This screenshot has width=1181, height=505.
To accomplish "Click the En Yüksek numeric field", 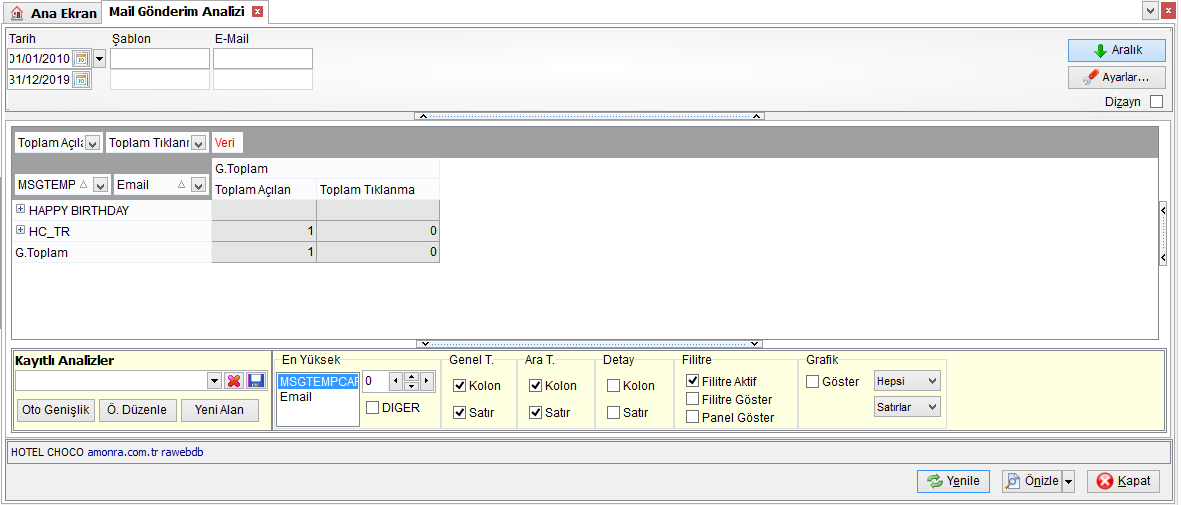I will tap(375, 381).
